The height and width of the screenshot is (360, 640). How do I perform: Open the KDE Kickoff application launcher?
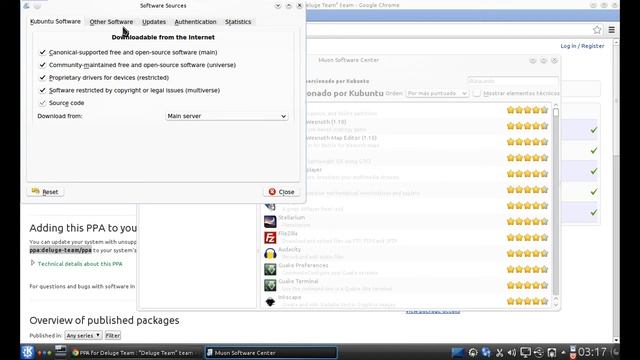tap(27, 352)
